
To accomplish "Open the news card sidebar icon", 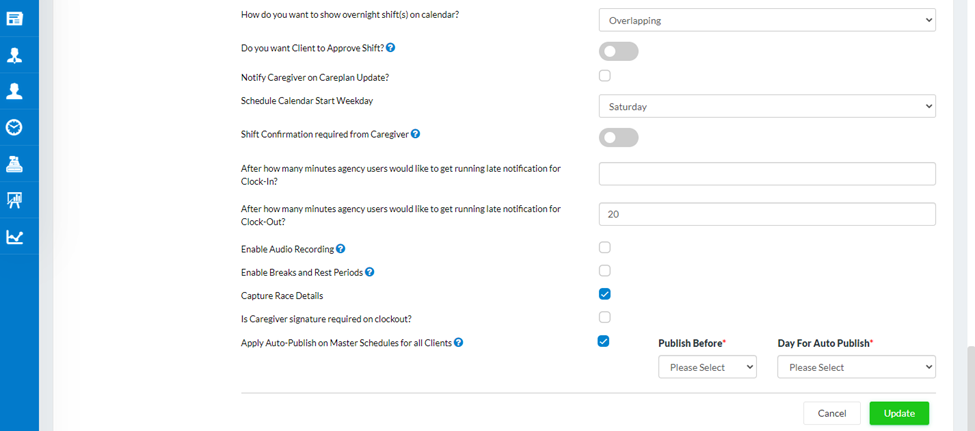I will click(x=15, y=18).
